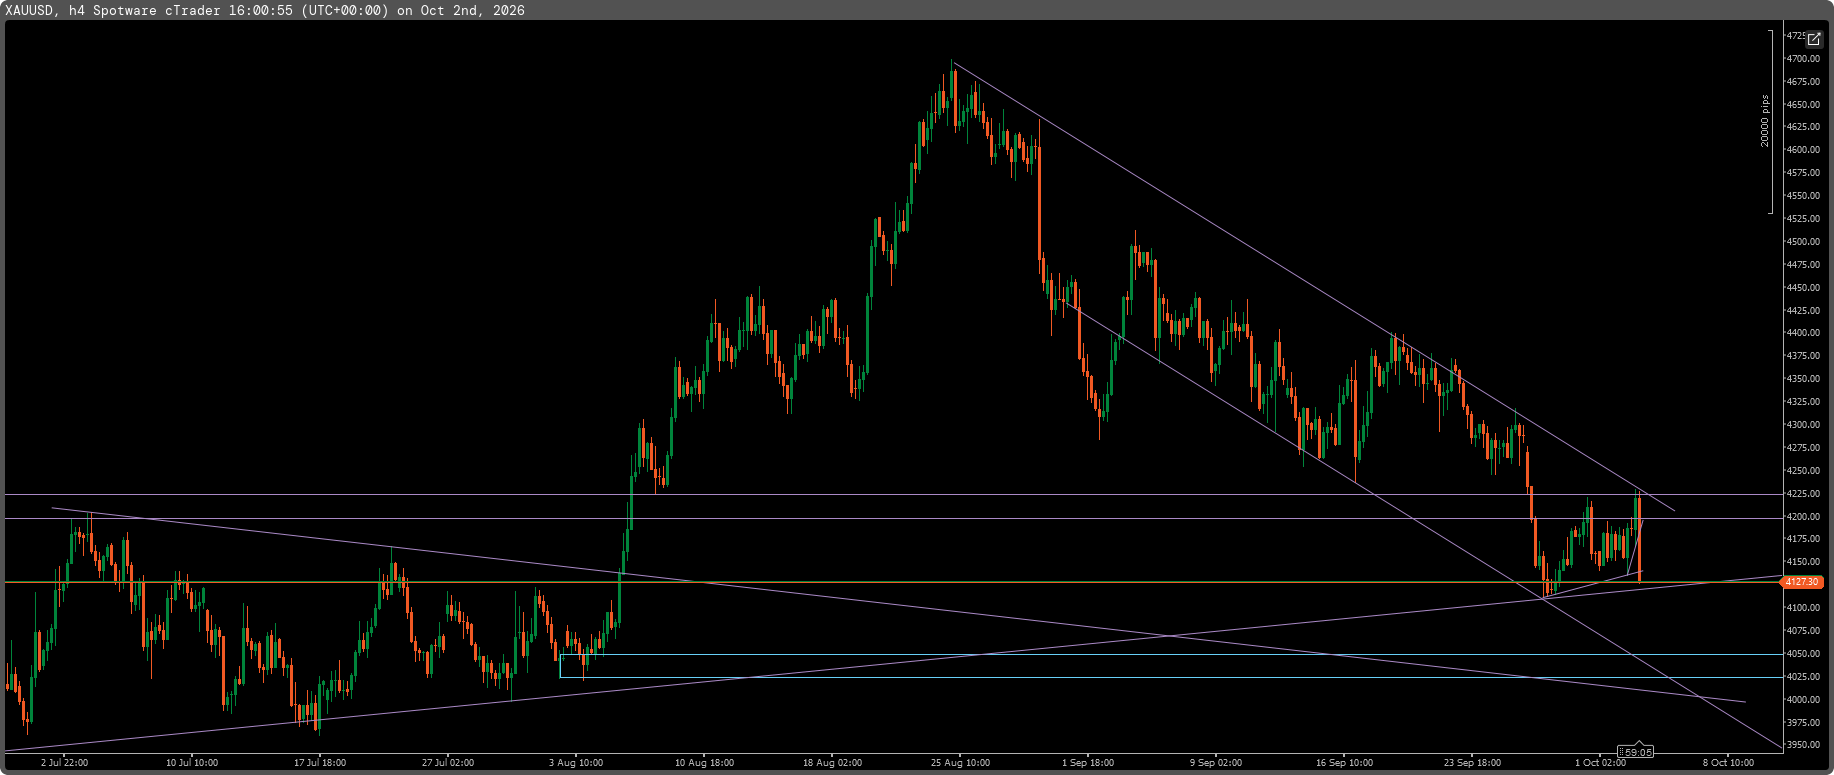The height and width of the screenshot is (775, 1834).
Task: Click the XAUUSD h4 chart title text
Action: pos(265,10)
